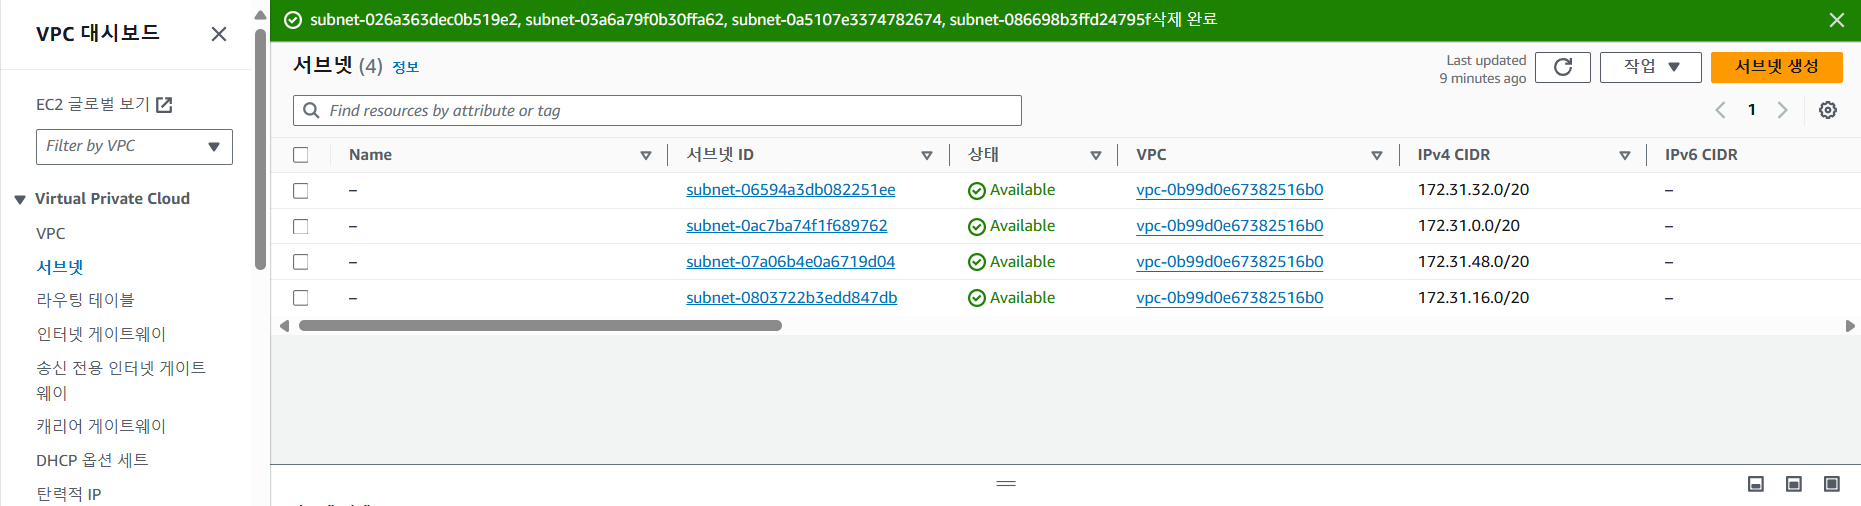Open 캐리어 게이트웨이 in the sidebar
This screenshot has height=506, width=1861.
pos(101,426)
